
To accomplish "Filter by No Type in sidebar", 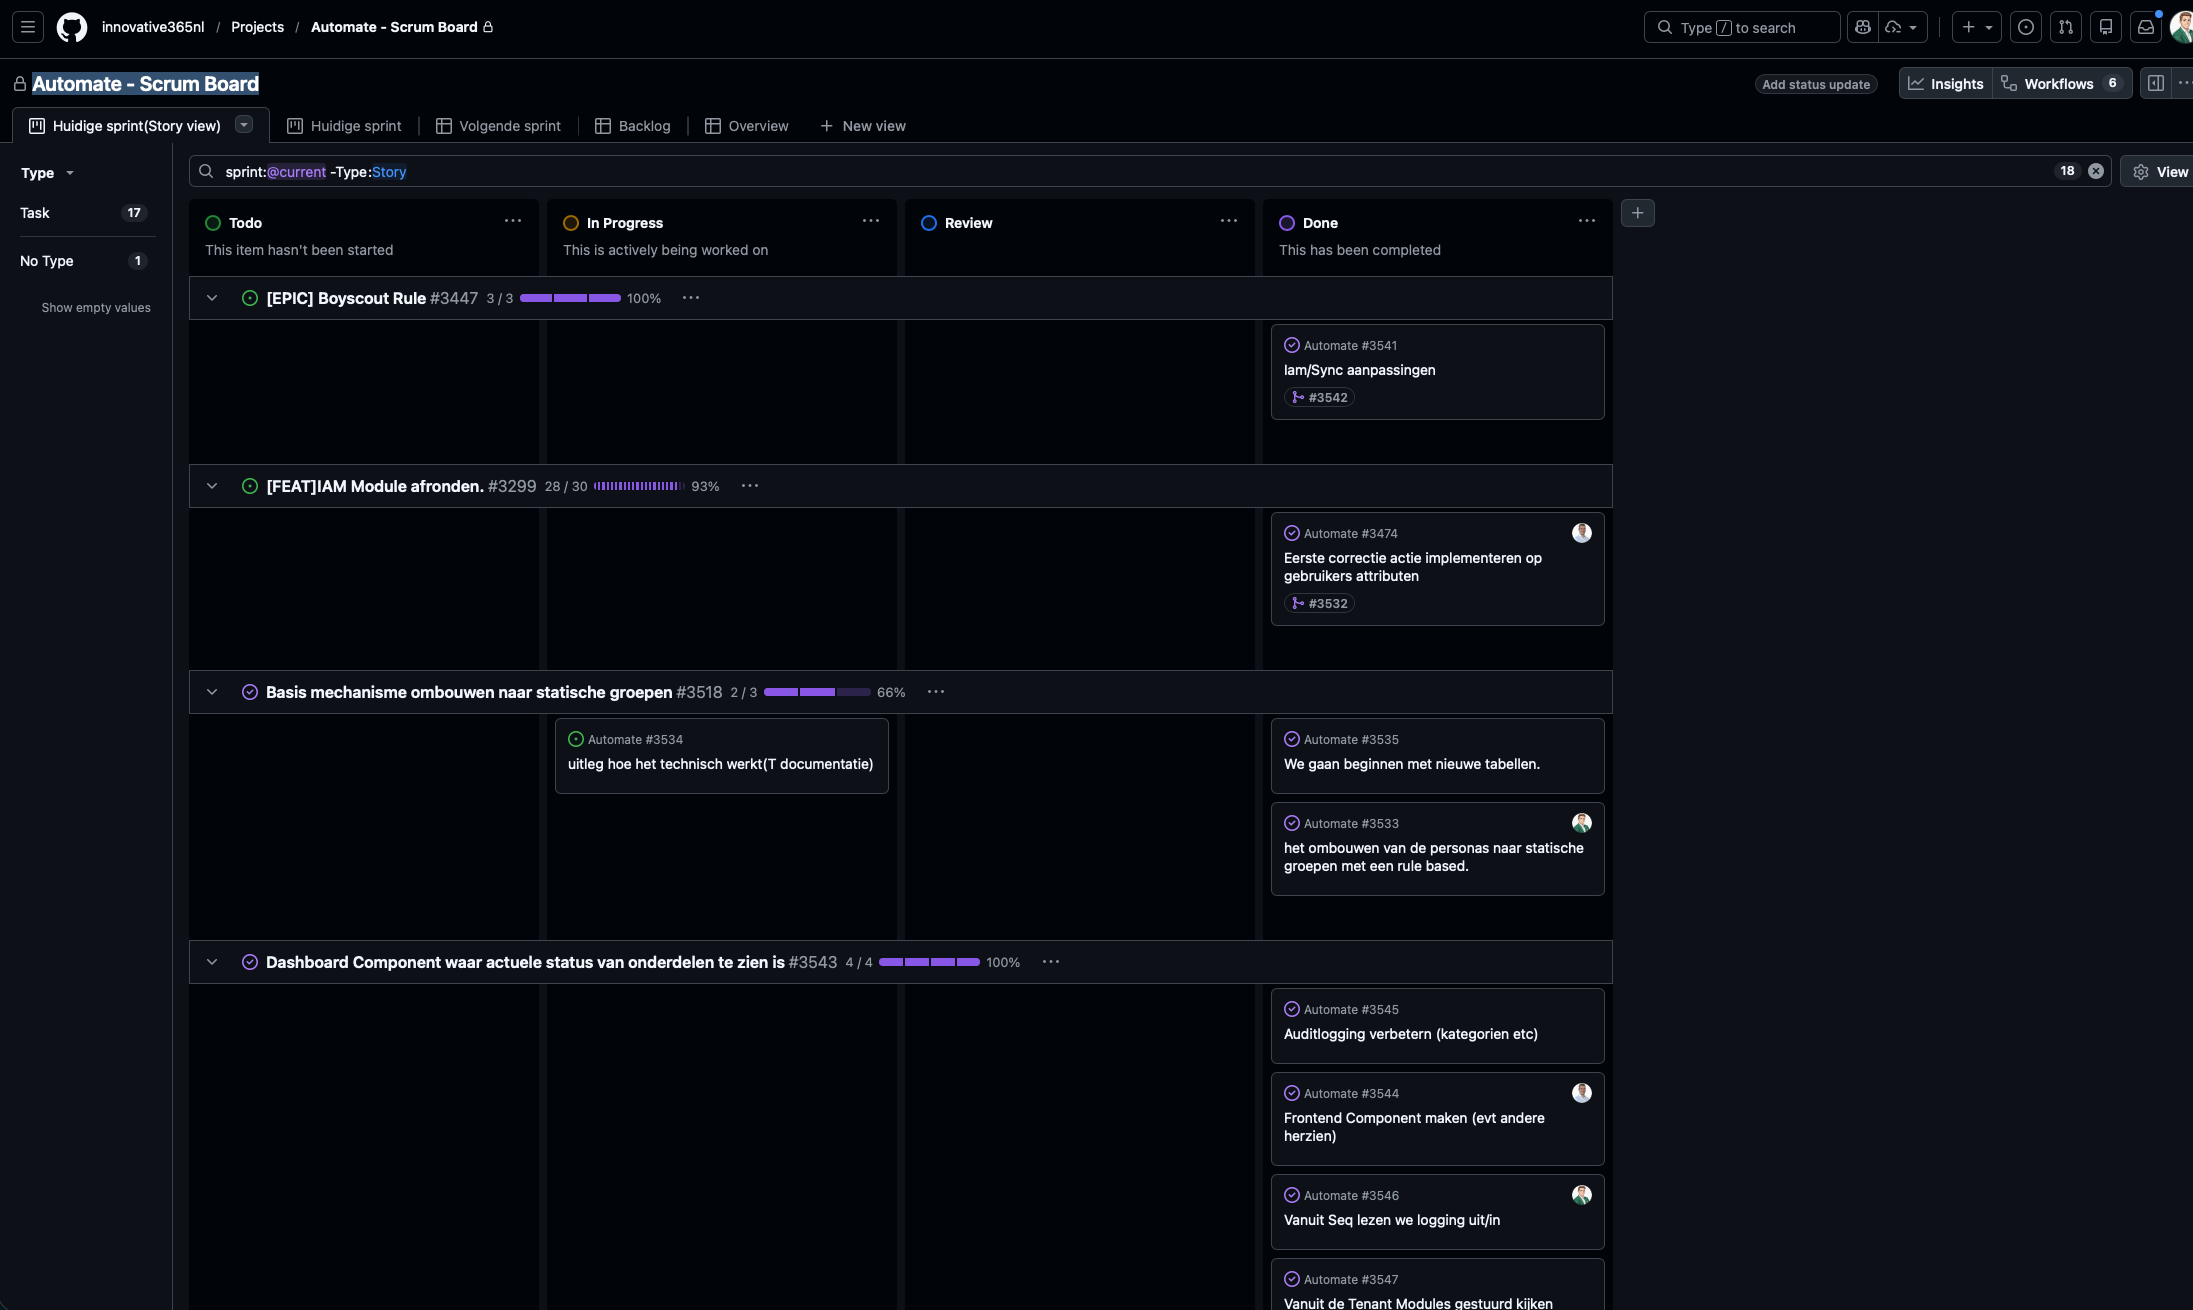I will point(84,261).
